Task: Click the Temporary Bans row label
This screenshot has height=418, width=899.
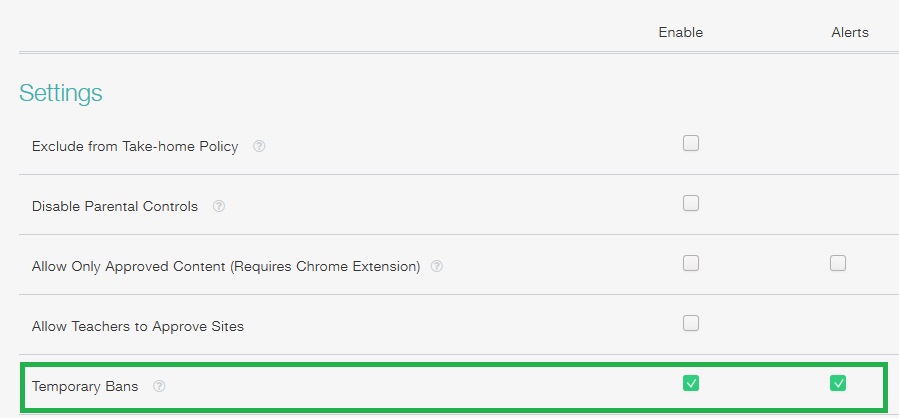Action: coord(85,386)
